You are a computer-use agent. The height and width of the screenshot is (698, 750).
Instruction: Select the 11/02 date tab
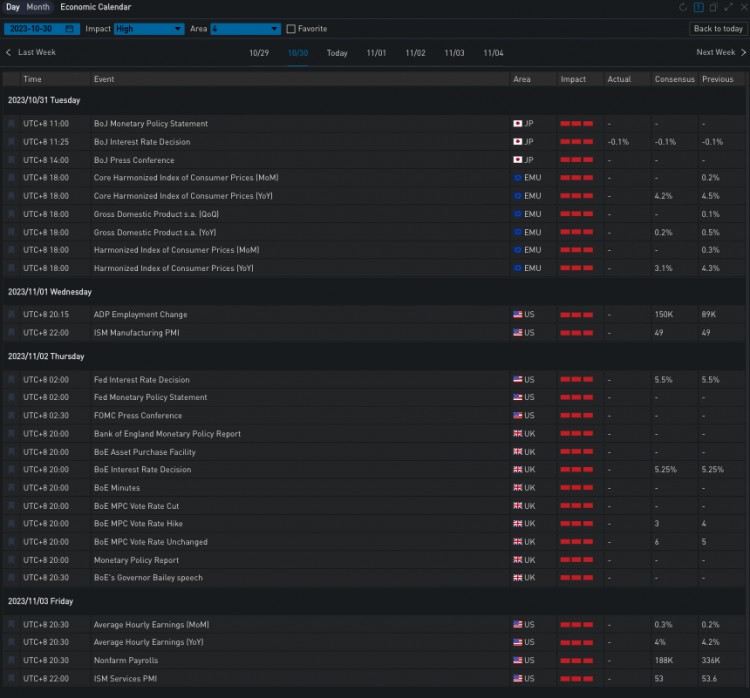tap(415, 52)
